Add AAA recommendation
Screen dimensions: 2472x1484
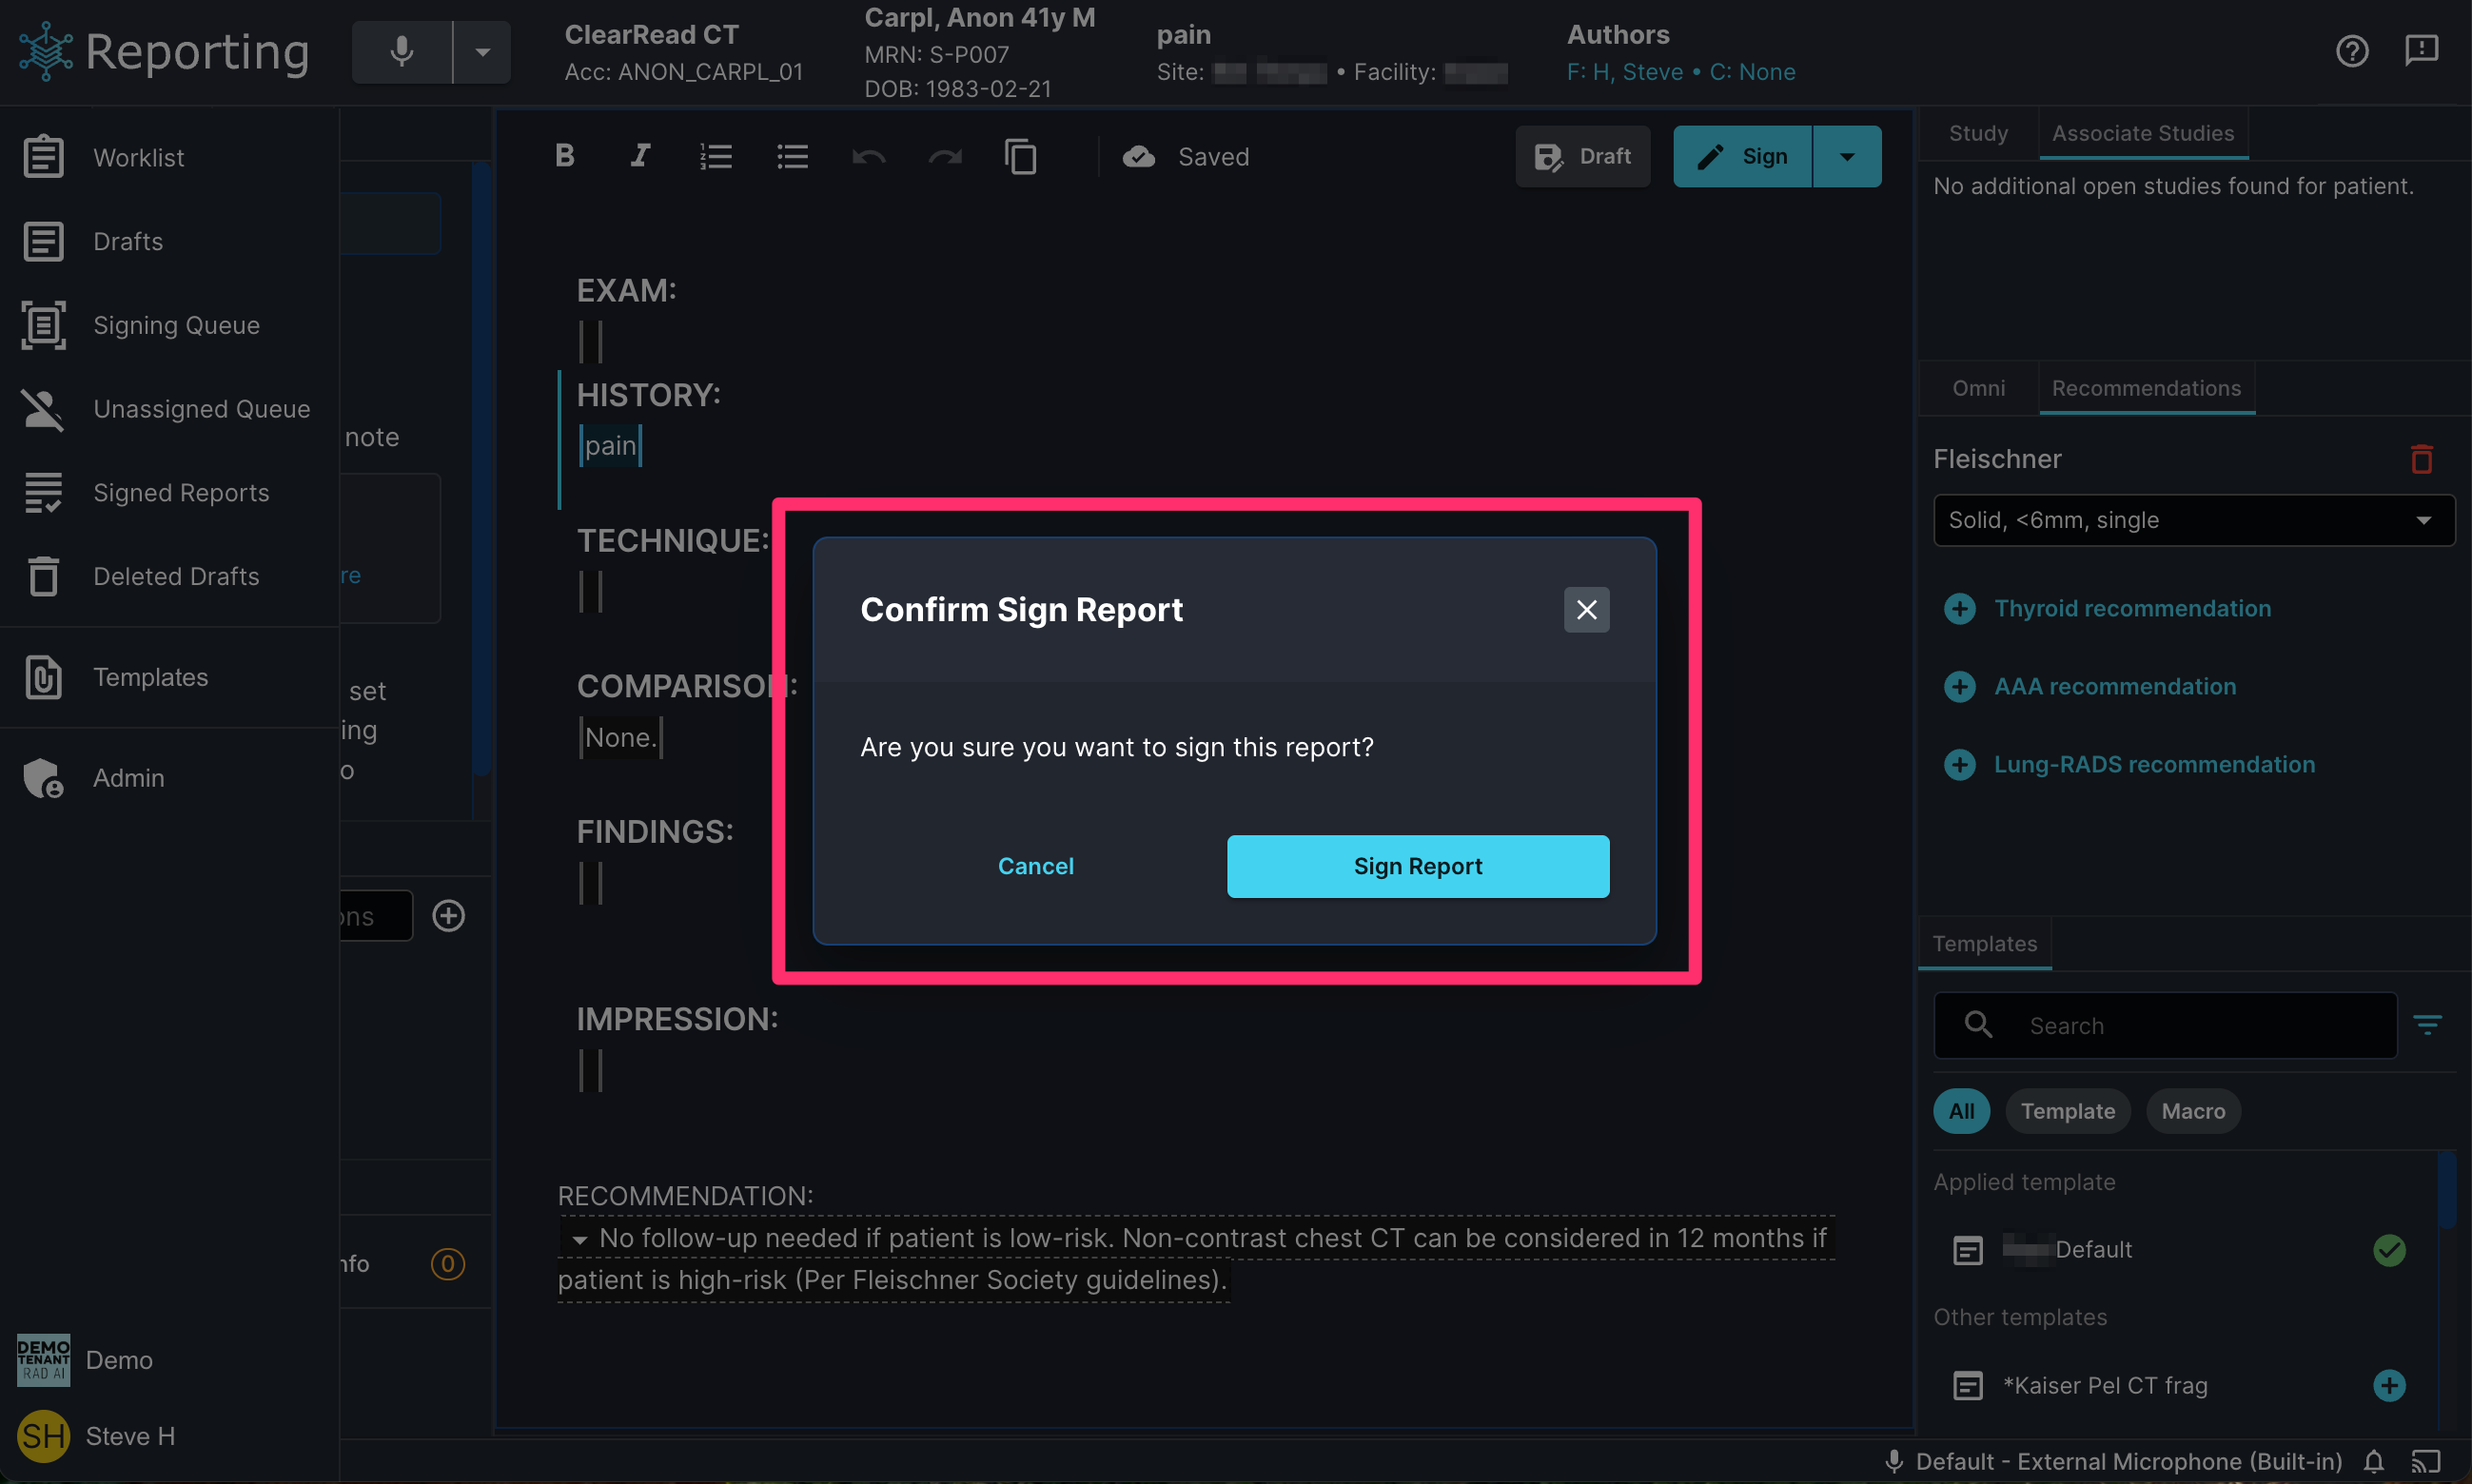coord(2090,686)
